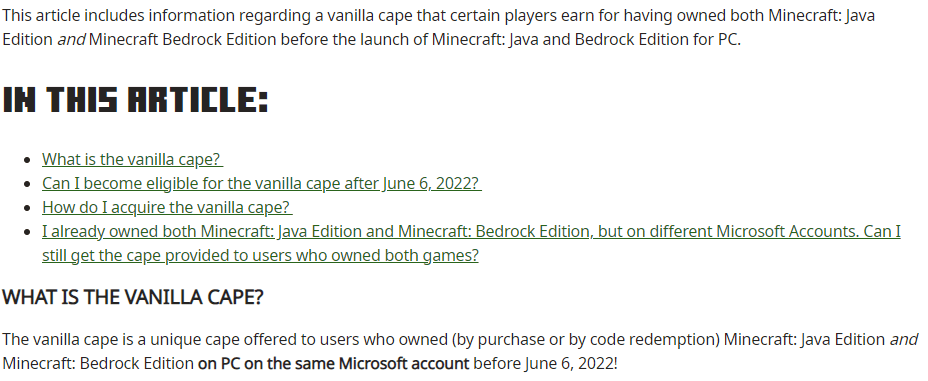Click bullet beside the eligibility question link

click(x=27, y=185)
